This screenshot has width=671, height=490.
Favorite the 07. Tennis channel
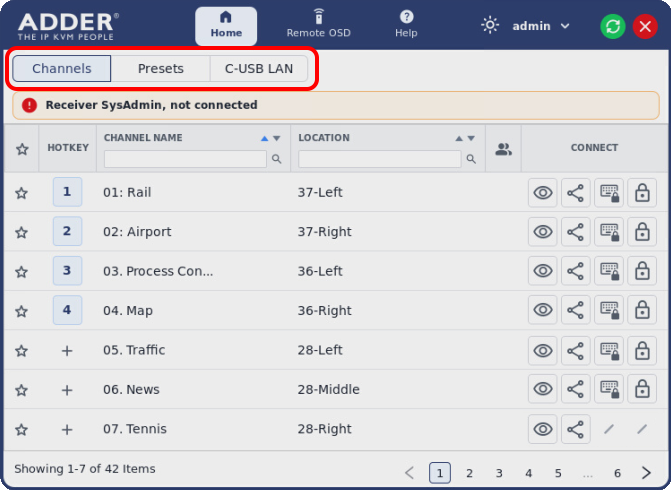point(21,430)
